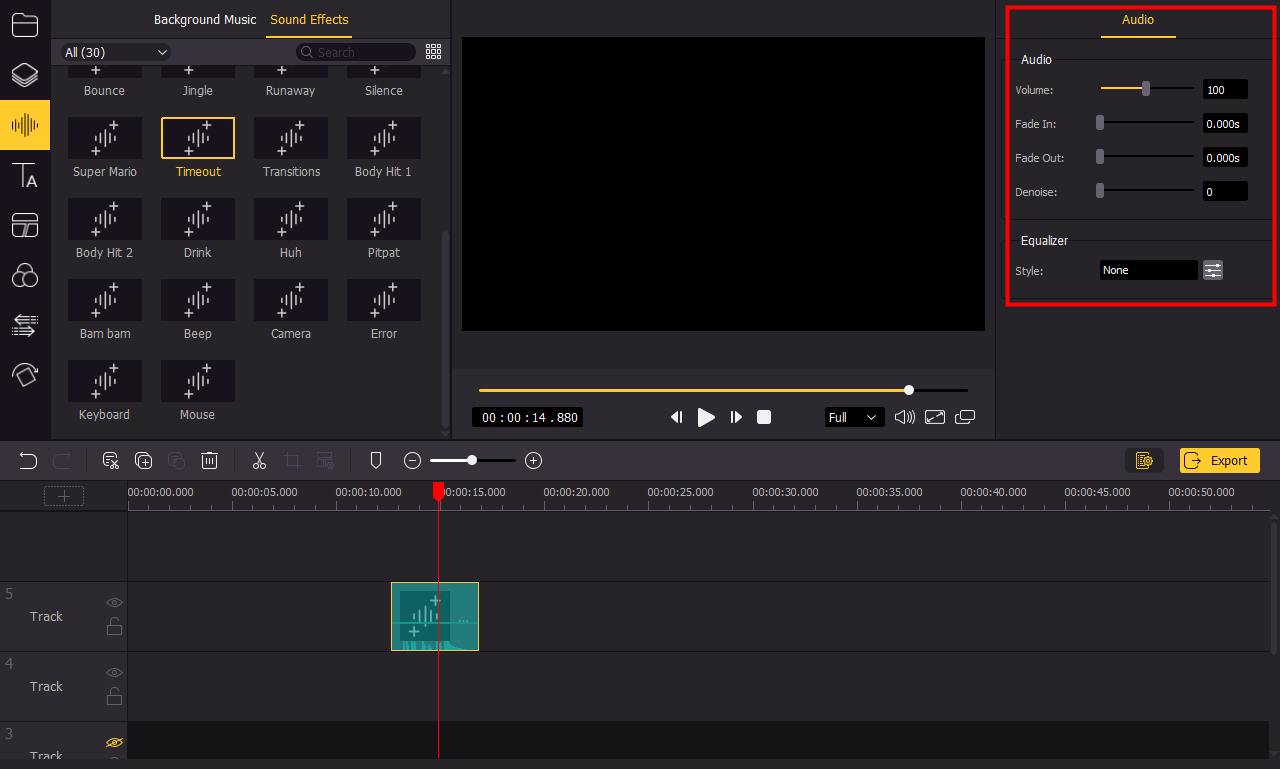Viewport: 1280px width, 769px height.
Task: Add a marker with the marker icon
Action: pyautogui.click(x=376, y=461)
